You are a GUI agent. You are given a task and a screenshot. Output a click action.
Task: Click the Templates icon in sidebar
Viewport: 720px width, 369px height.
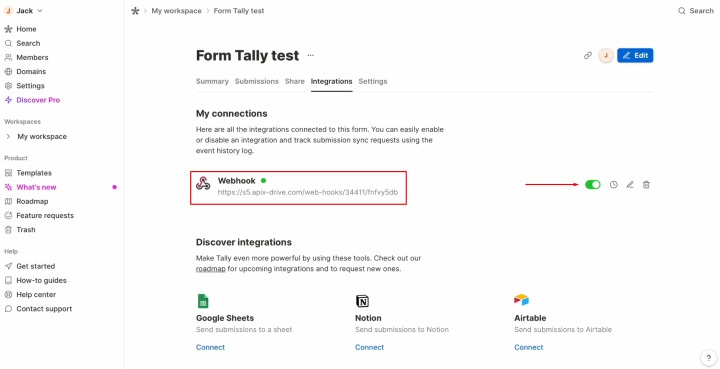point(8,173)
